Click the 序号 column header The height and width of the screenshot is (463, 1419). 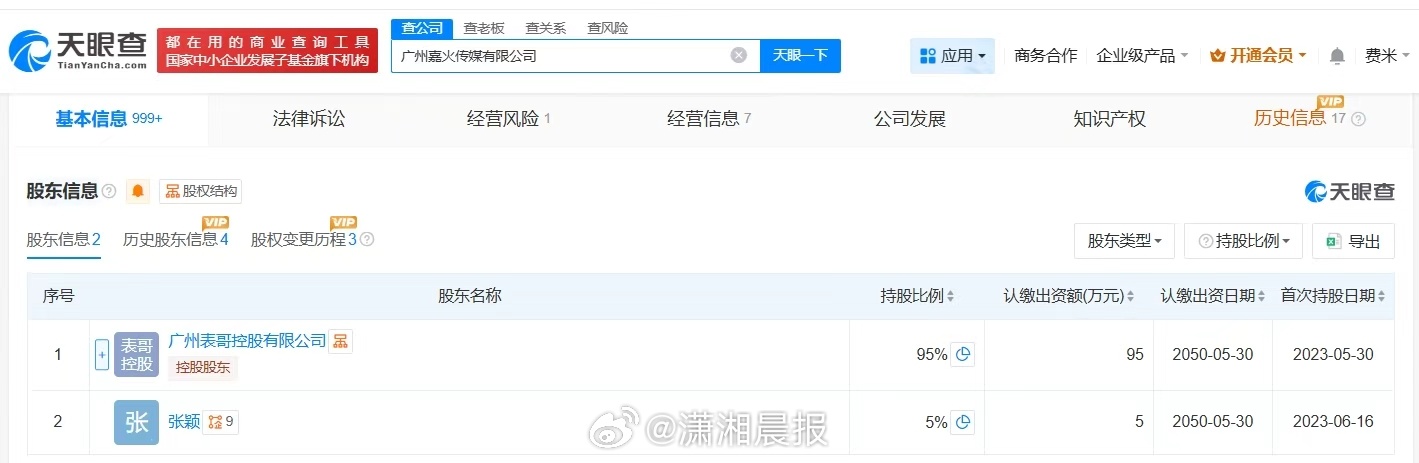click(x=58, y=296)
